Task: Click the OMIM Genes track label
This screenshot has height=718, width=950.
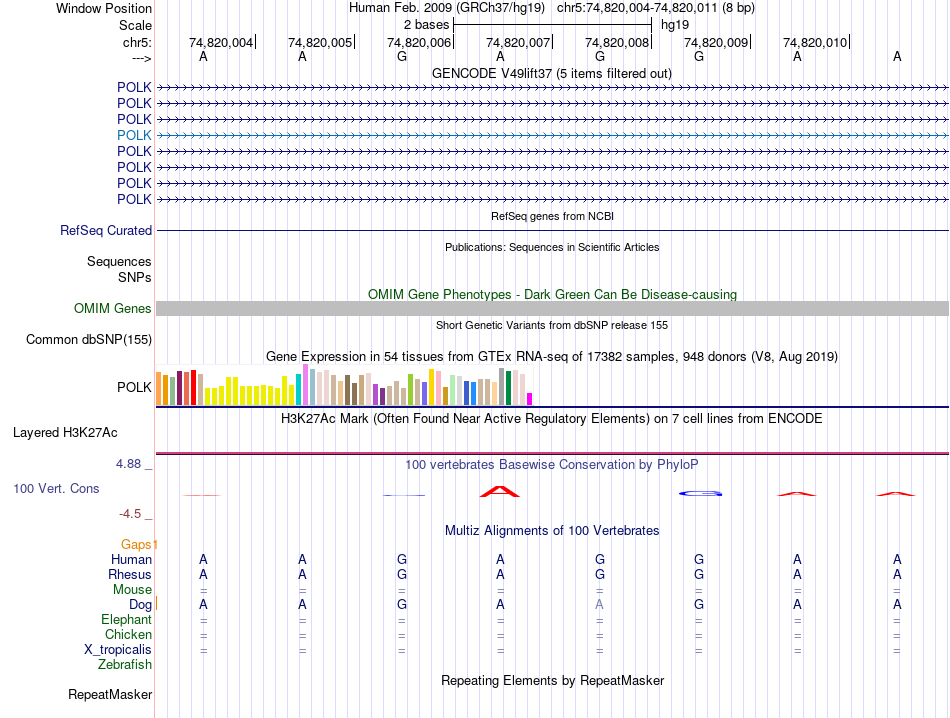Action: tap(112, 308)
